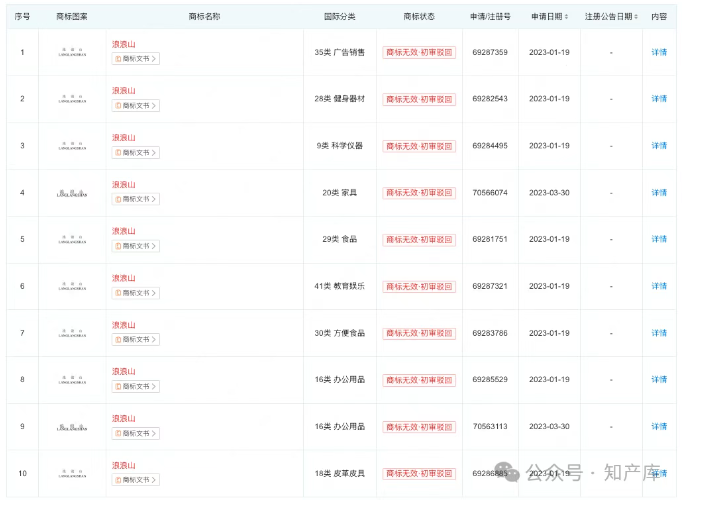
Task: Expand 商标文书 chevron in 20类 家具 row
Action: [x=154, y=200]
